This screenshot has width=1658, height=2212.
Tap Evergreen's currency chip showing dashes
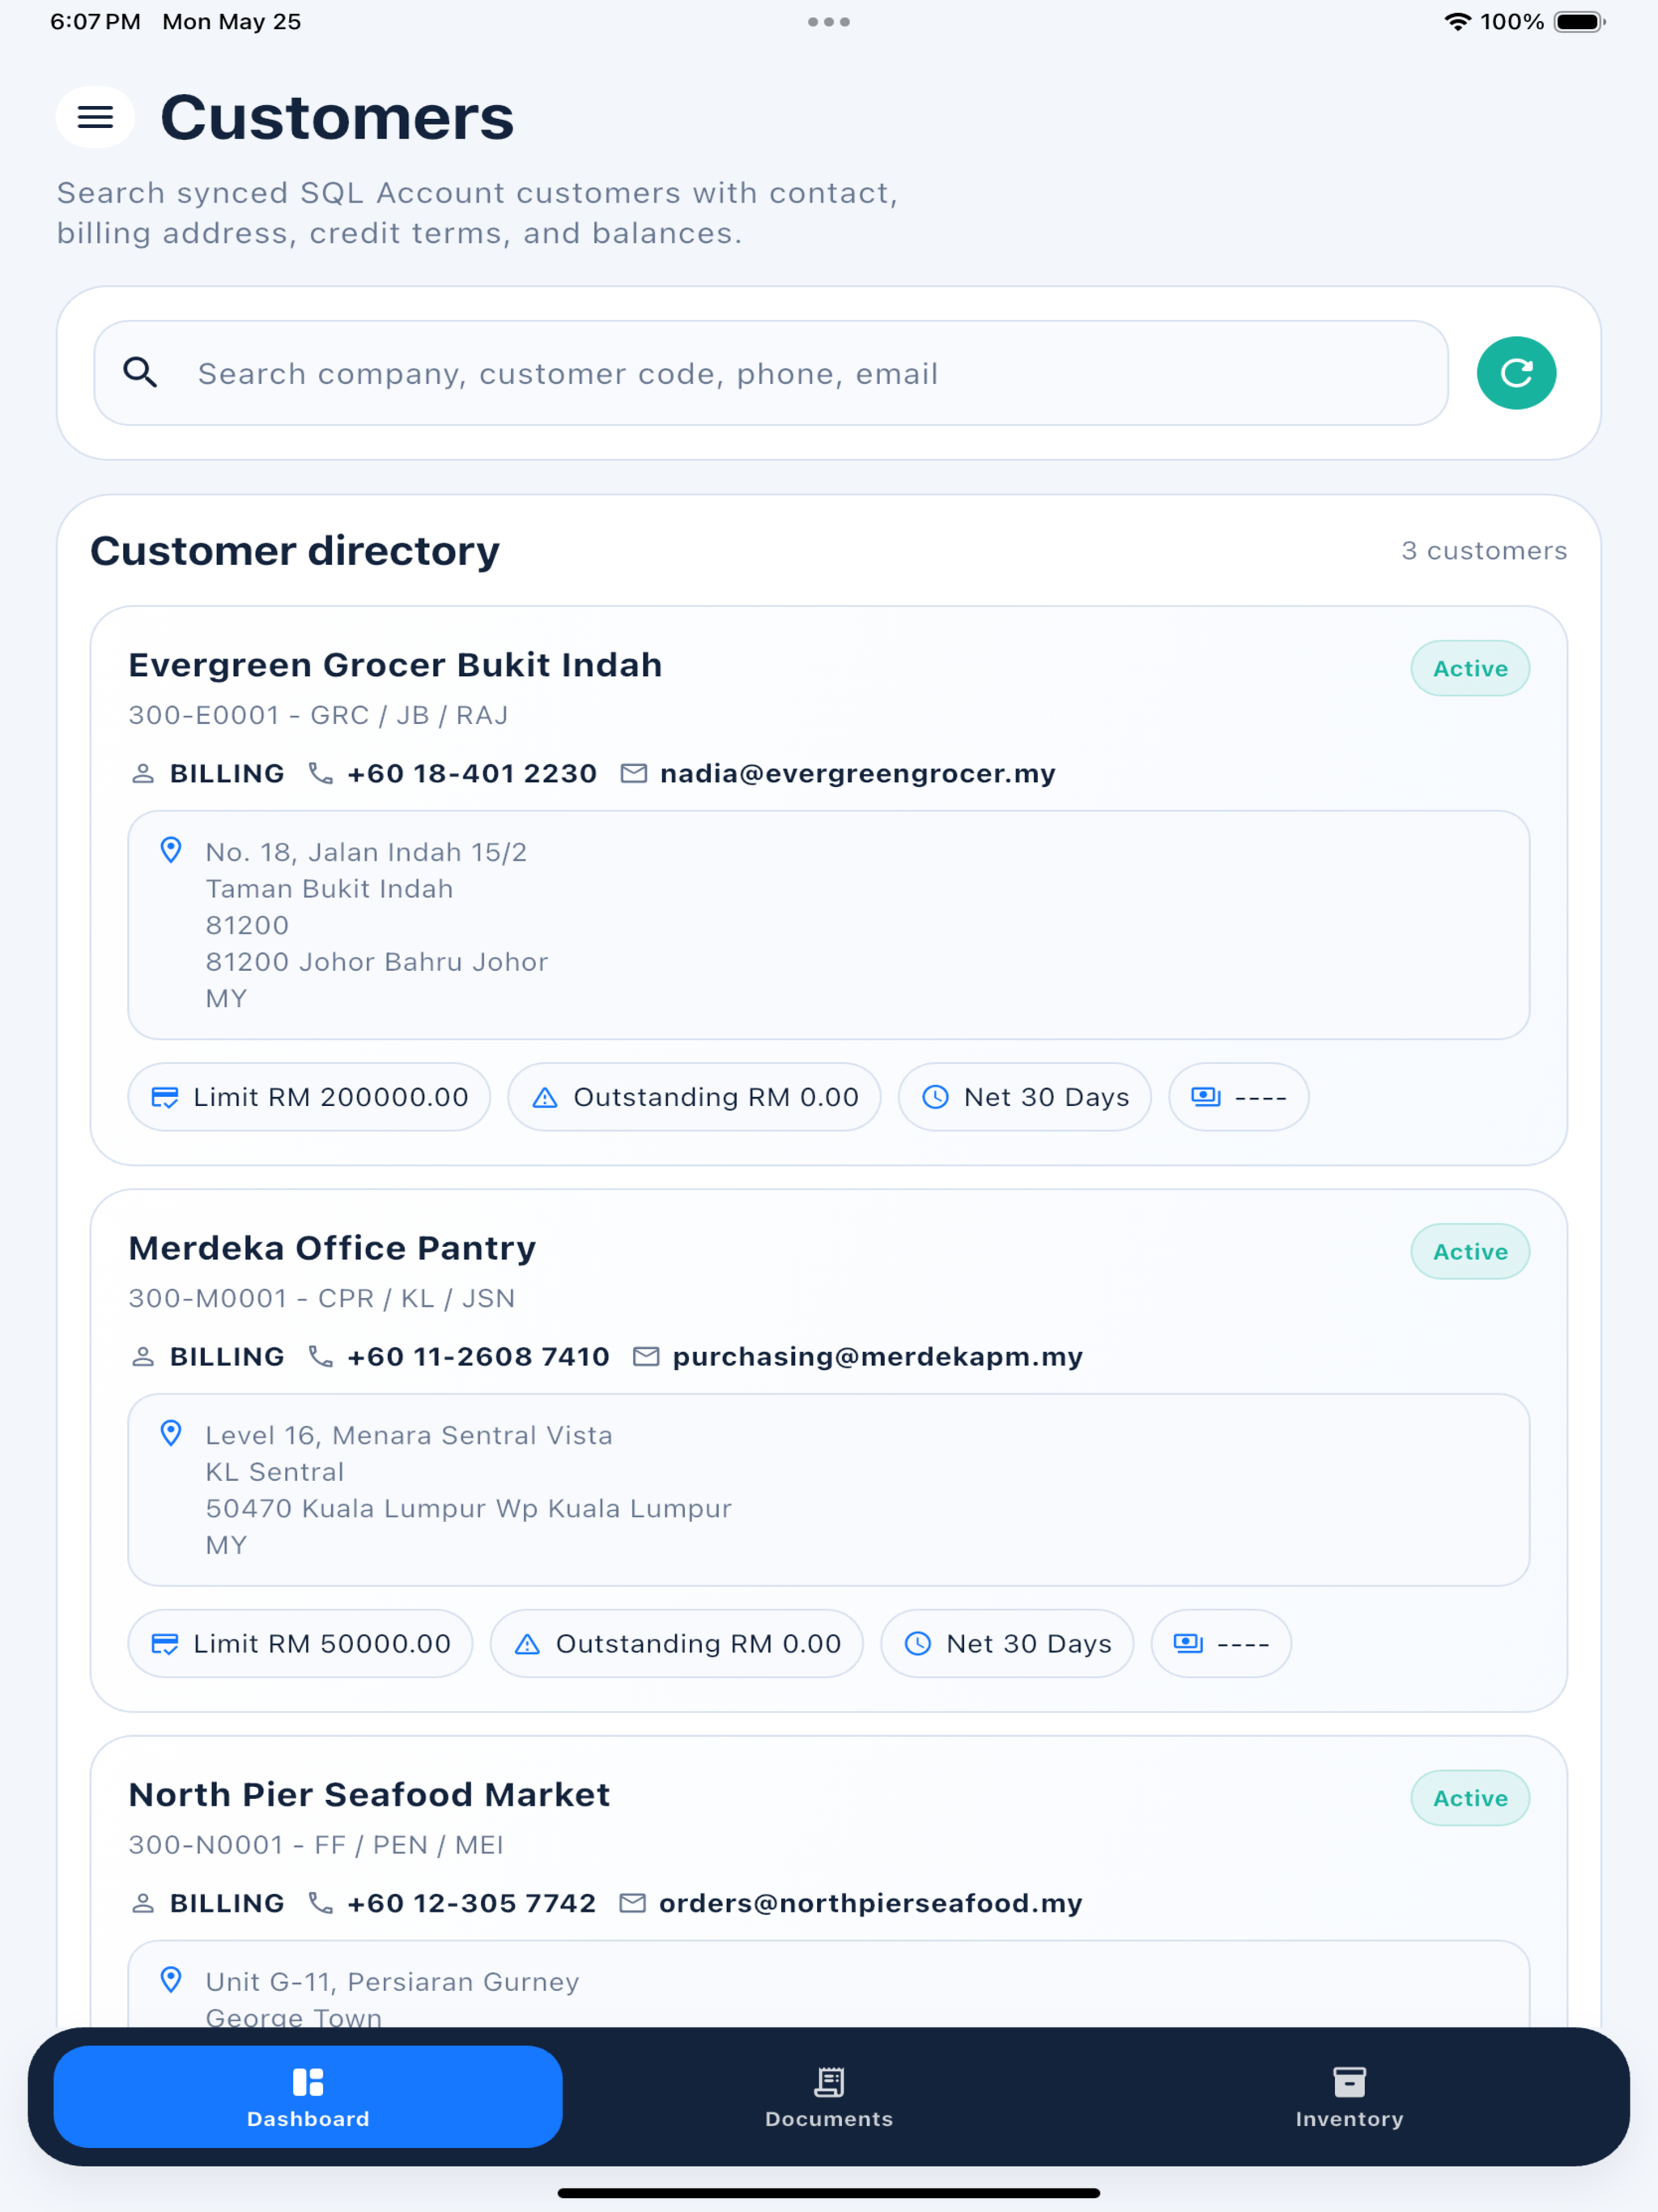1239,1097
